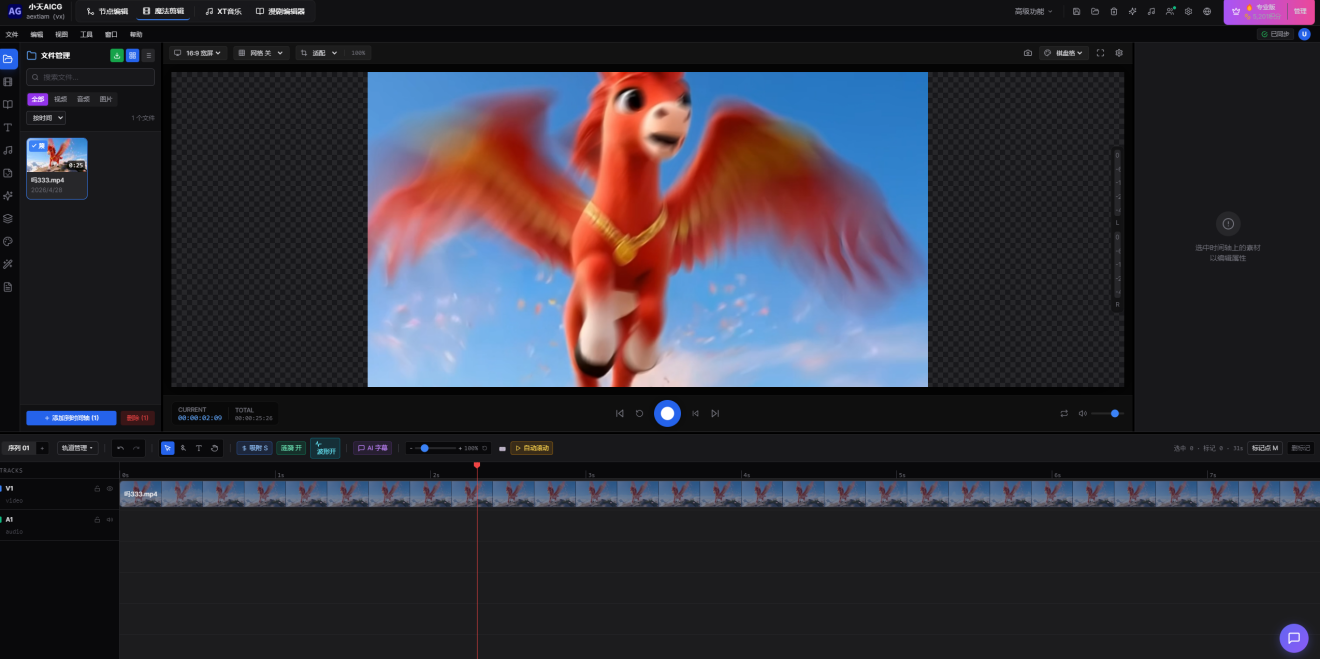The height and width of the screenshot is (659, 1320).
Task: Click the music note icon in top bar
Action: [x=1151, y=11]
